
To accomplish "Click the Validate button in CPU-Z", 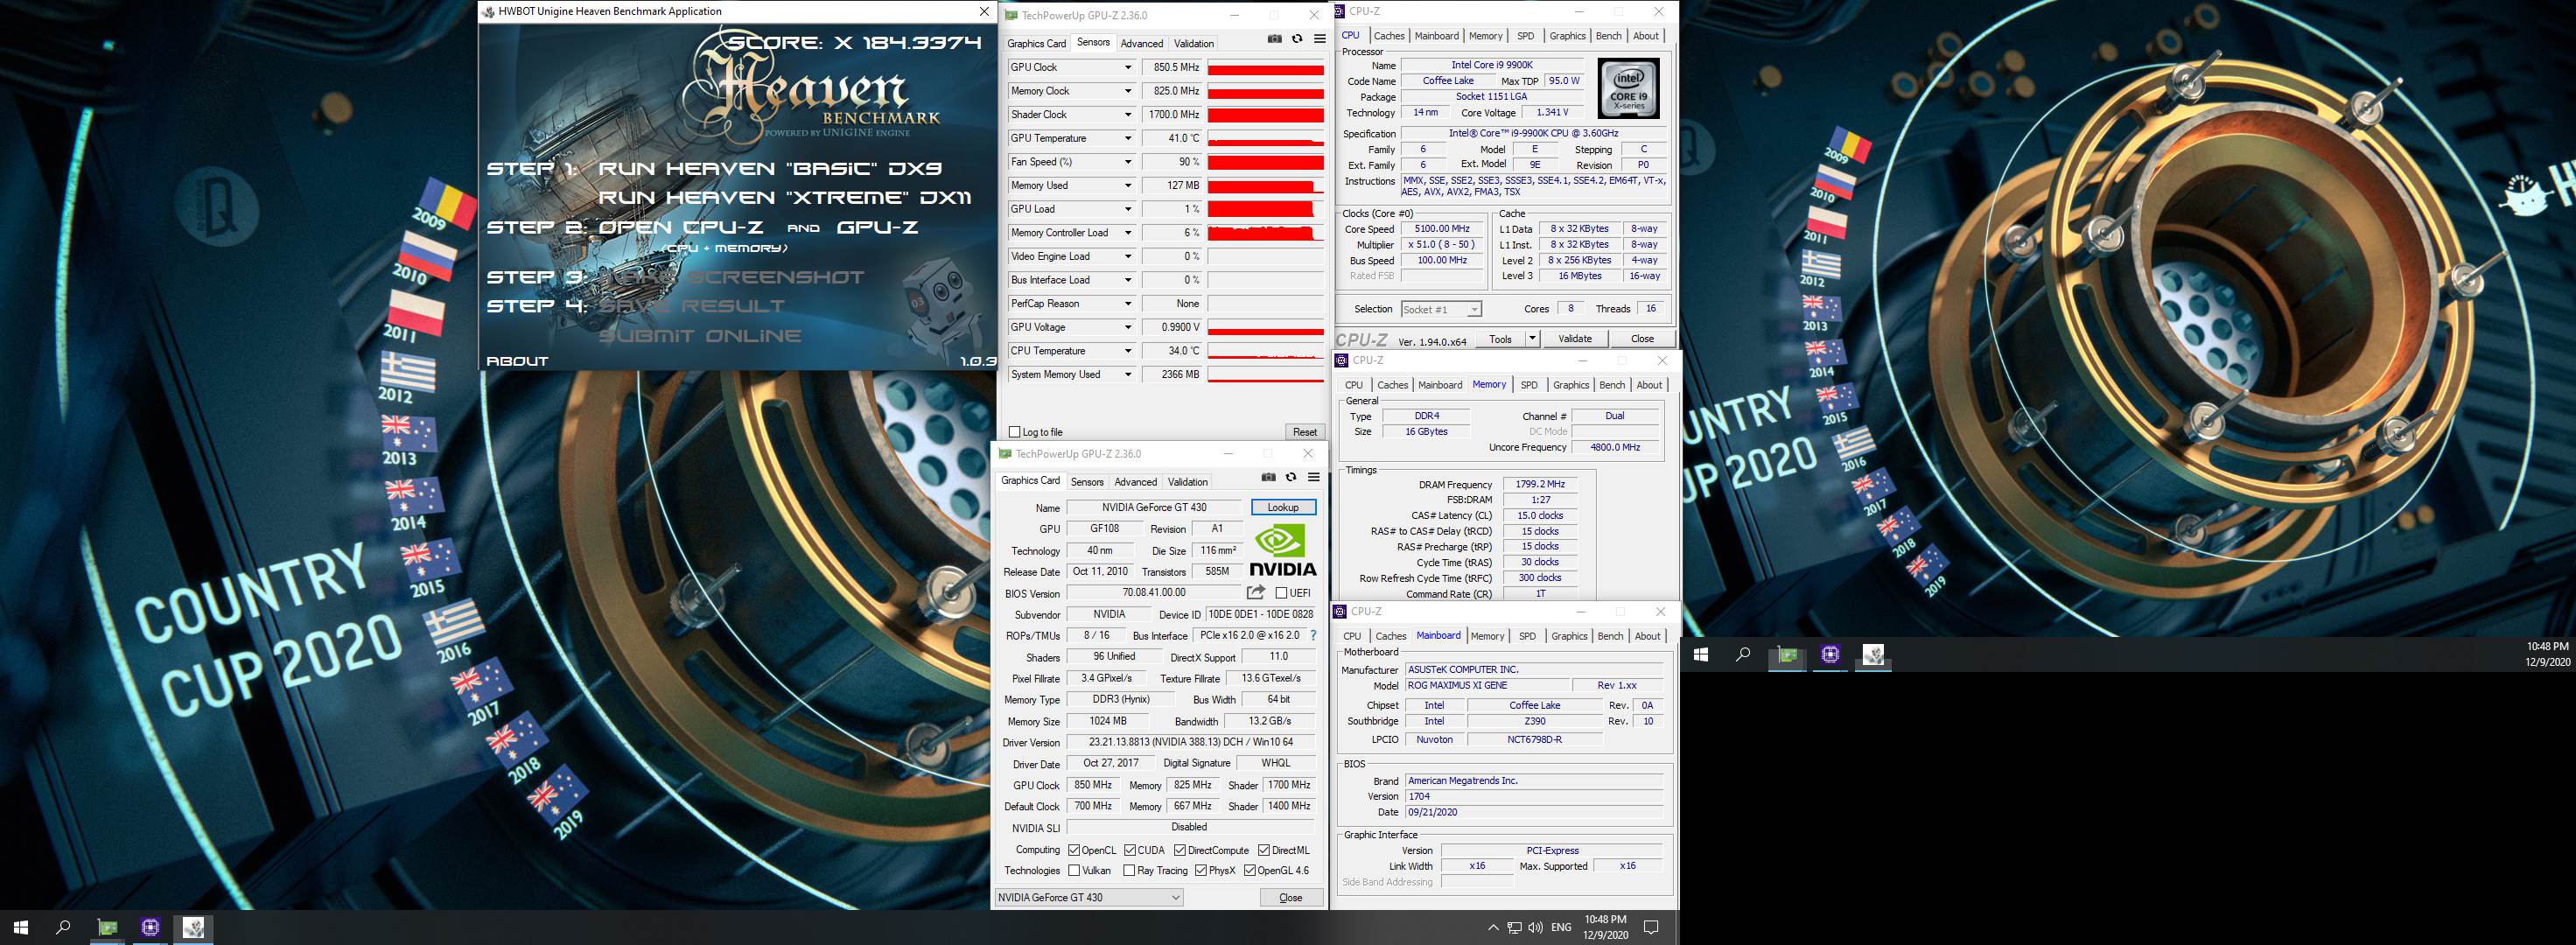I will tap(1575, 338).
